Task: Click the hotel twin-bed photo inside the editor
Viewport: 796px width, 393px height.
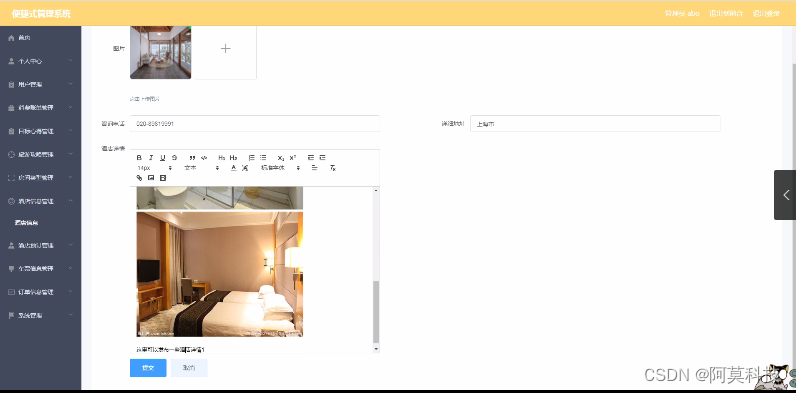Action: click(220, 274)
